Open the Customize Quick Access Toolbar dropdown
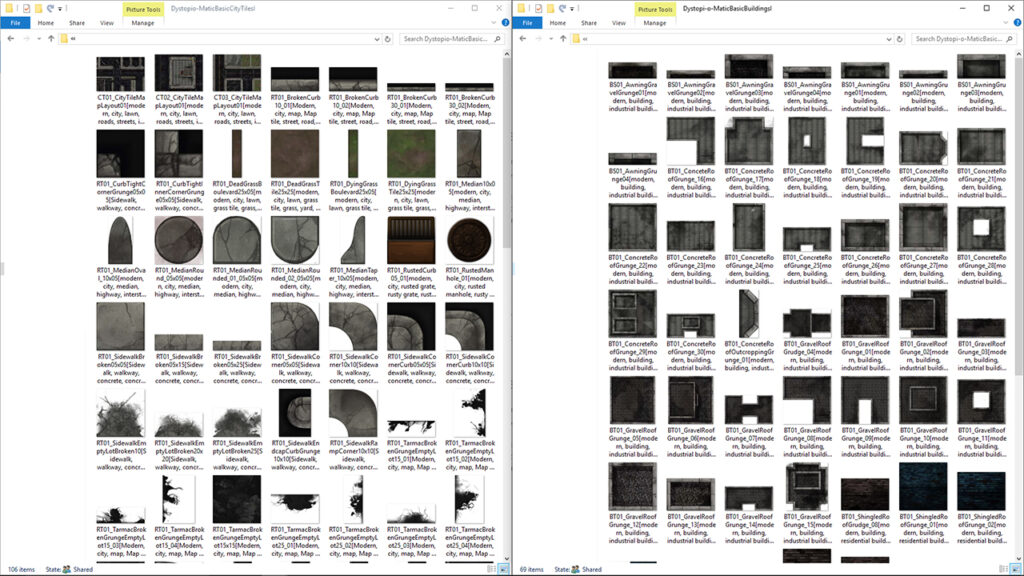The image size is (1024, 576). 59,8
